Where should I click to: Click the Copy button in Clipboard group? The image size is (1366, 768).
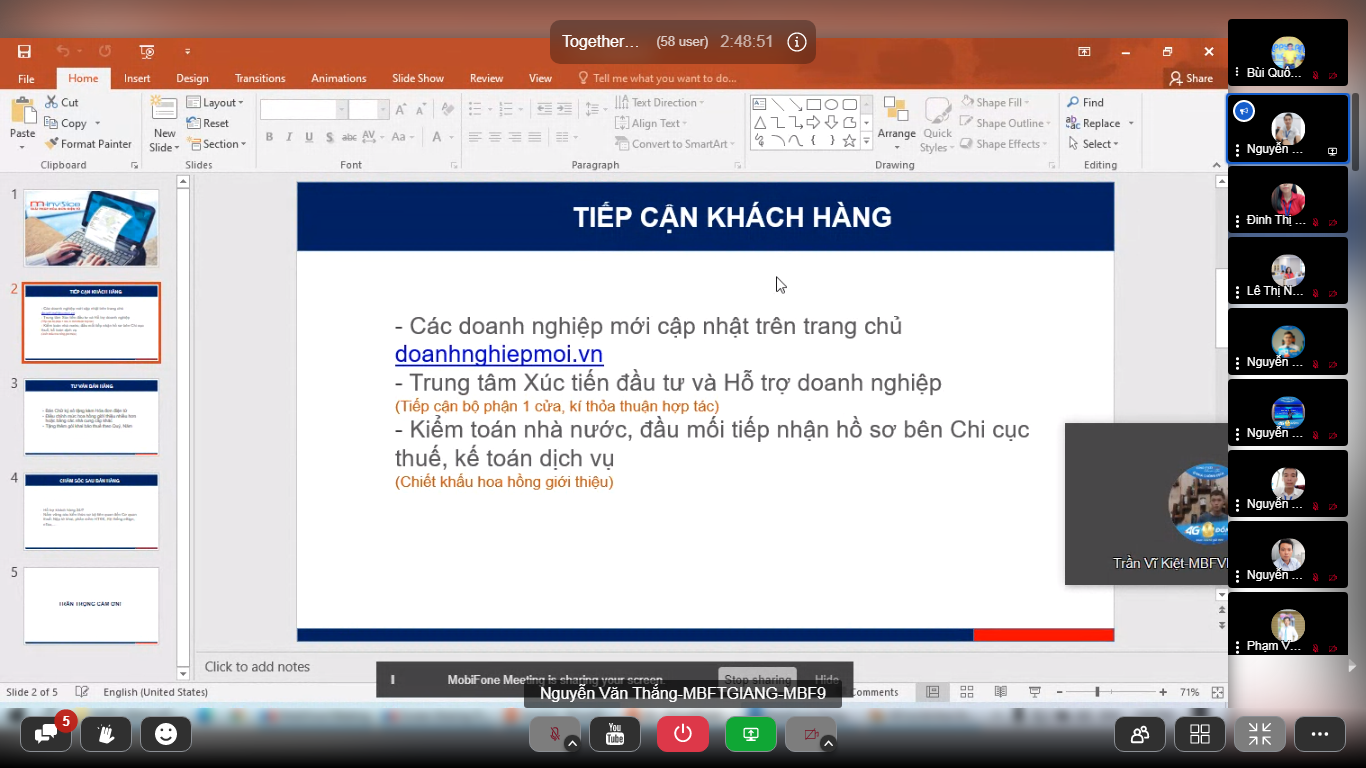pyautogui.click(x=65, y=123)
